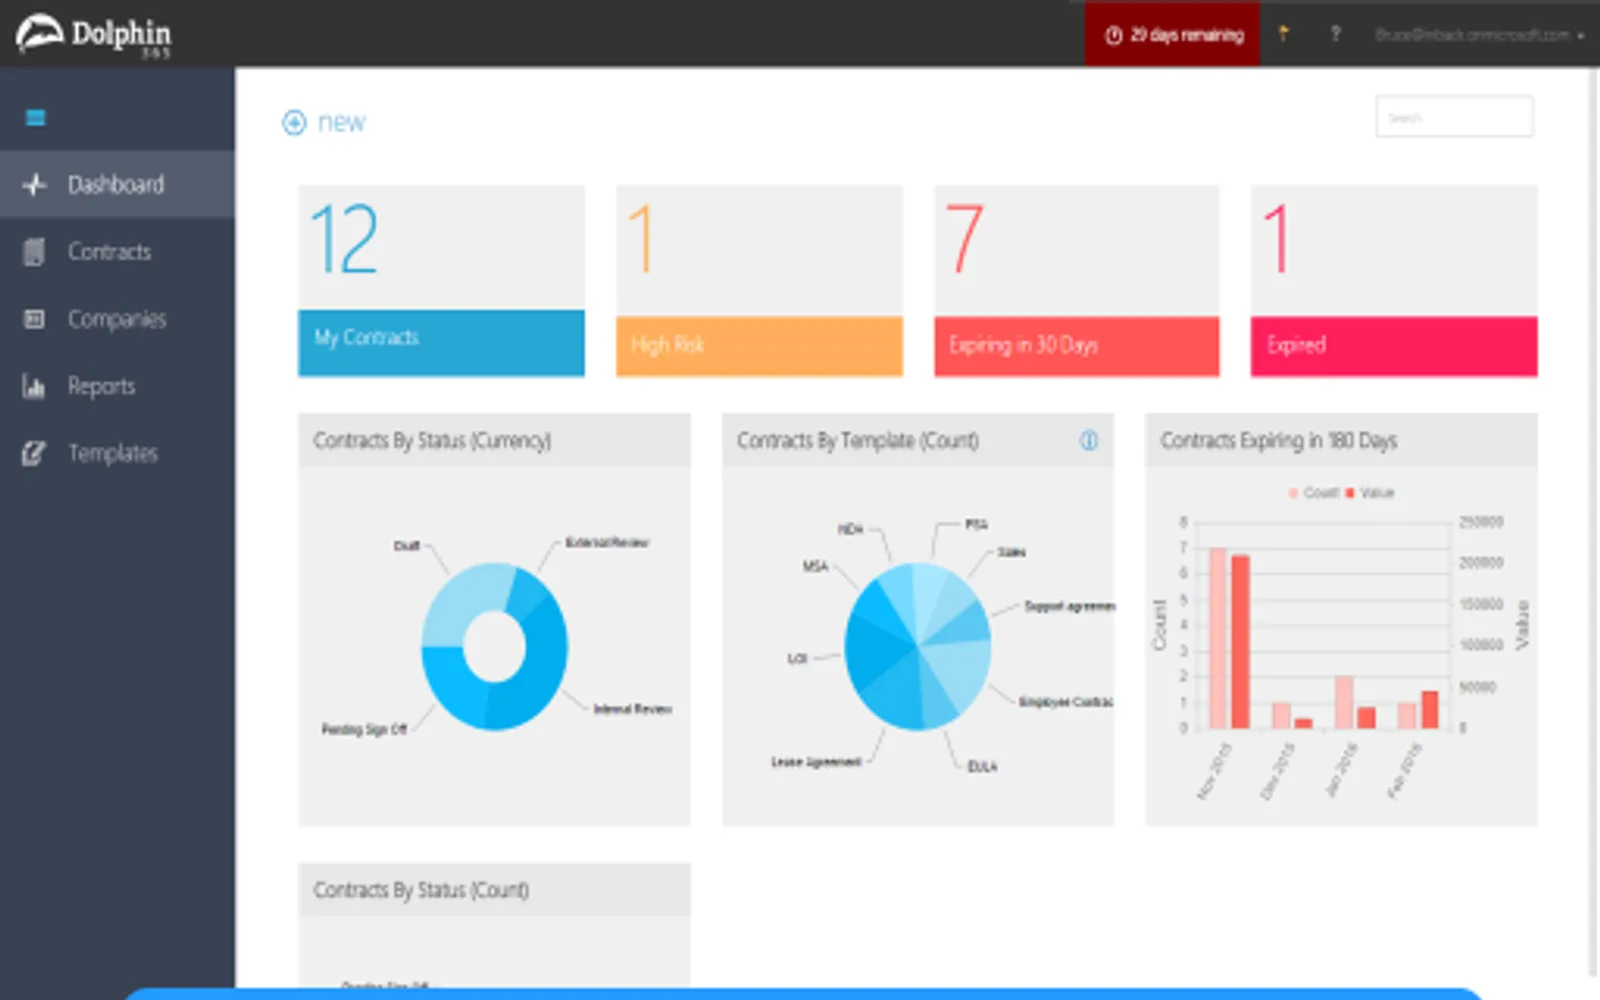Toggle the Value legend swatch
Screen dimensions: 1600x1000
tap(1350, 493)
